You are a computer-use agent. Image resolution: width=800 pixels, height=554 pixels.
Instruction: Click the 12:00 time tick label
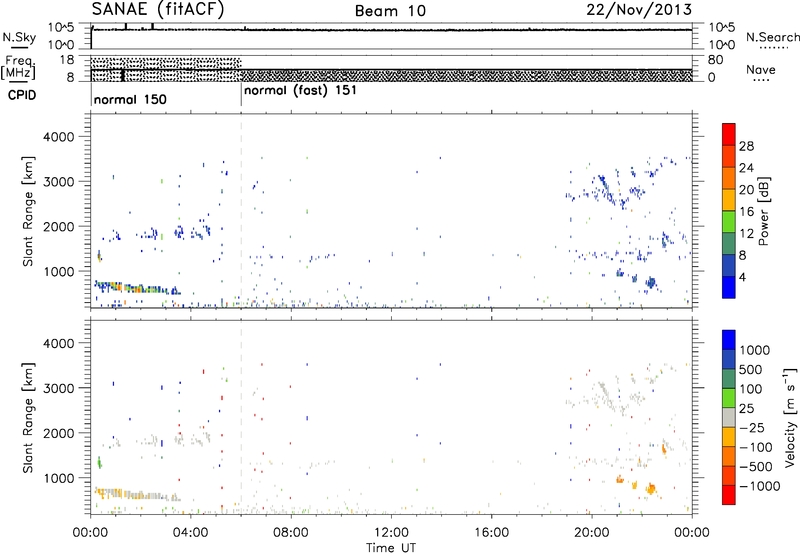(x=391, y=533)
